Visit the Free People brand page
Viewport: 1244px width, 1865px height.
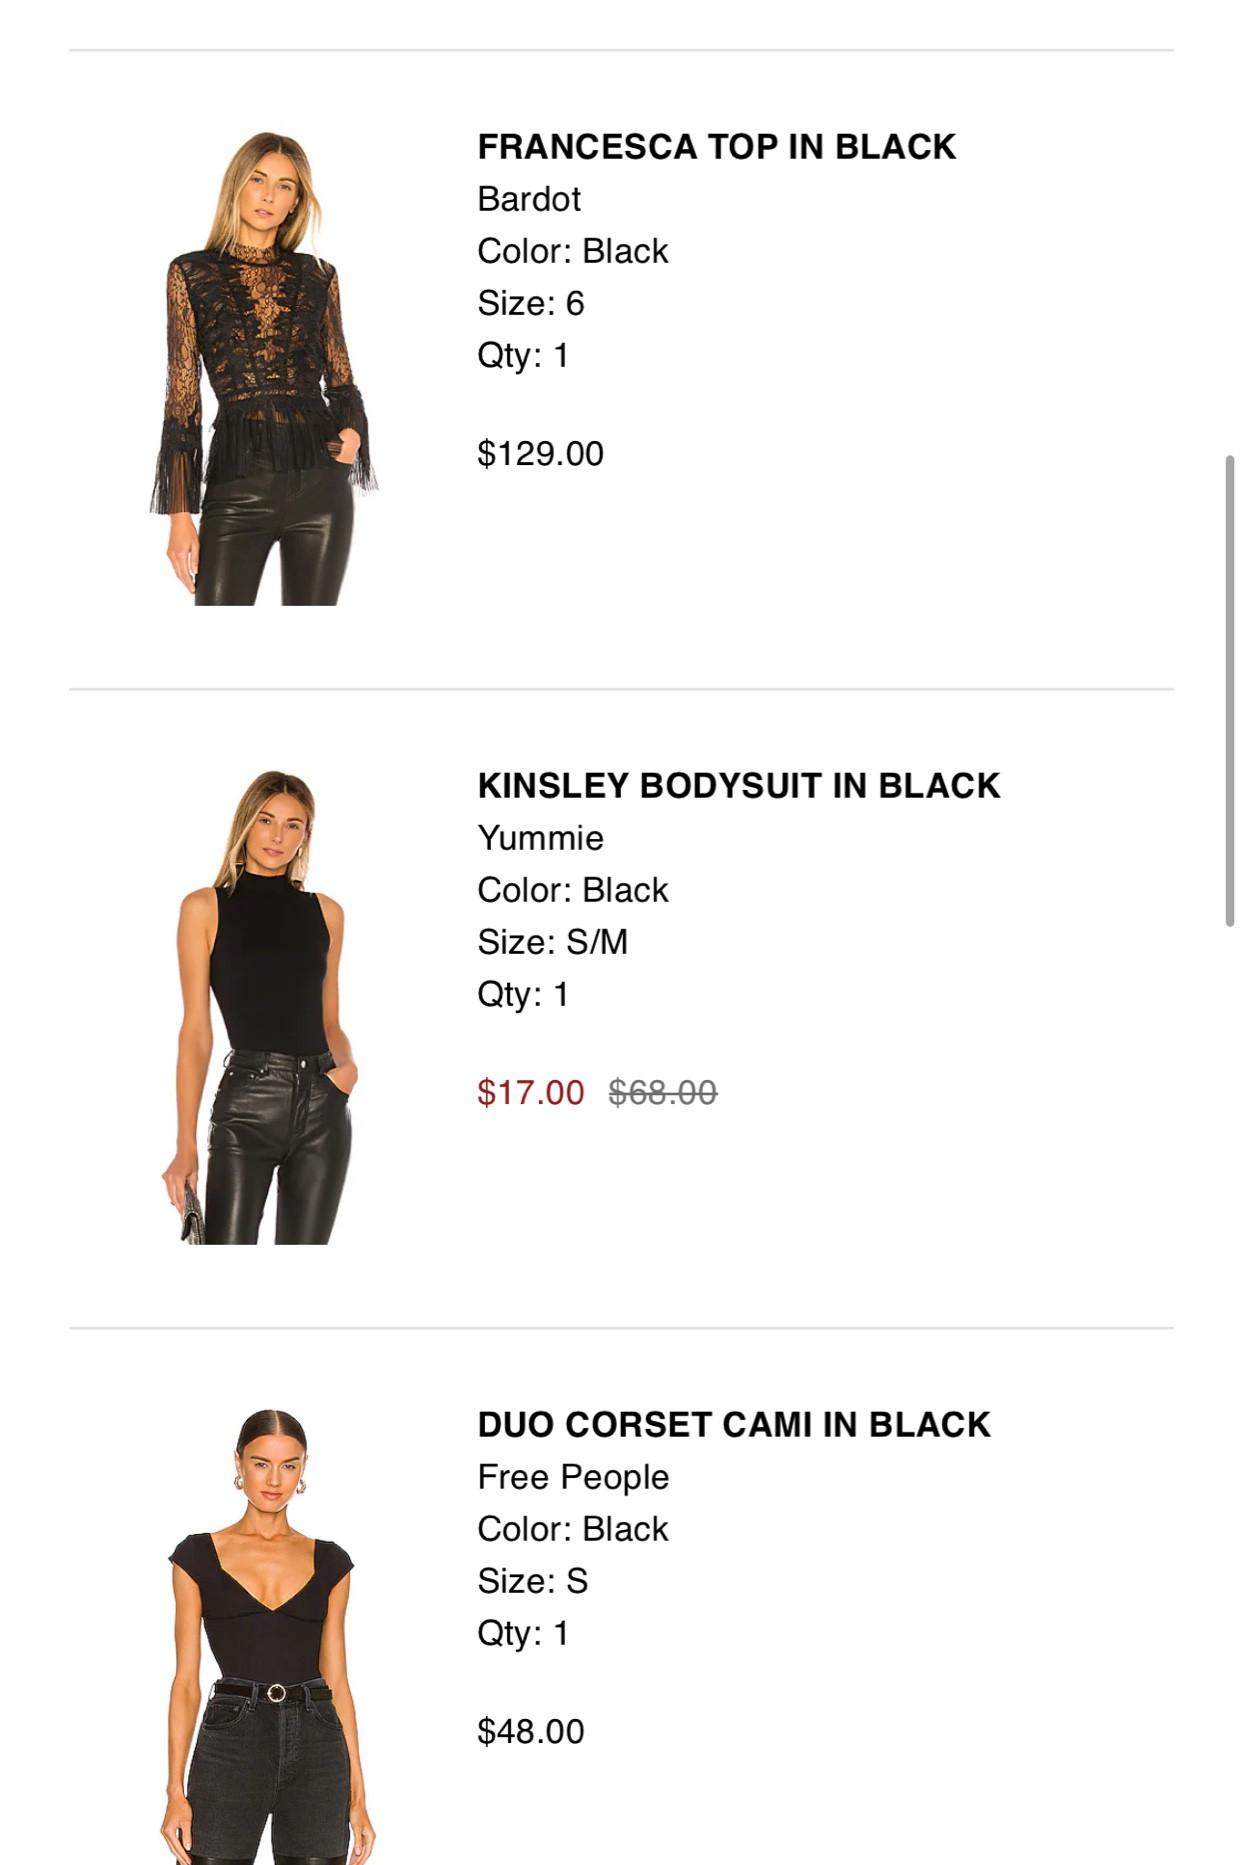[573, 1475]
